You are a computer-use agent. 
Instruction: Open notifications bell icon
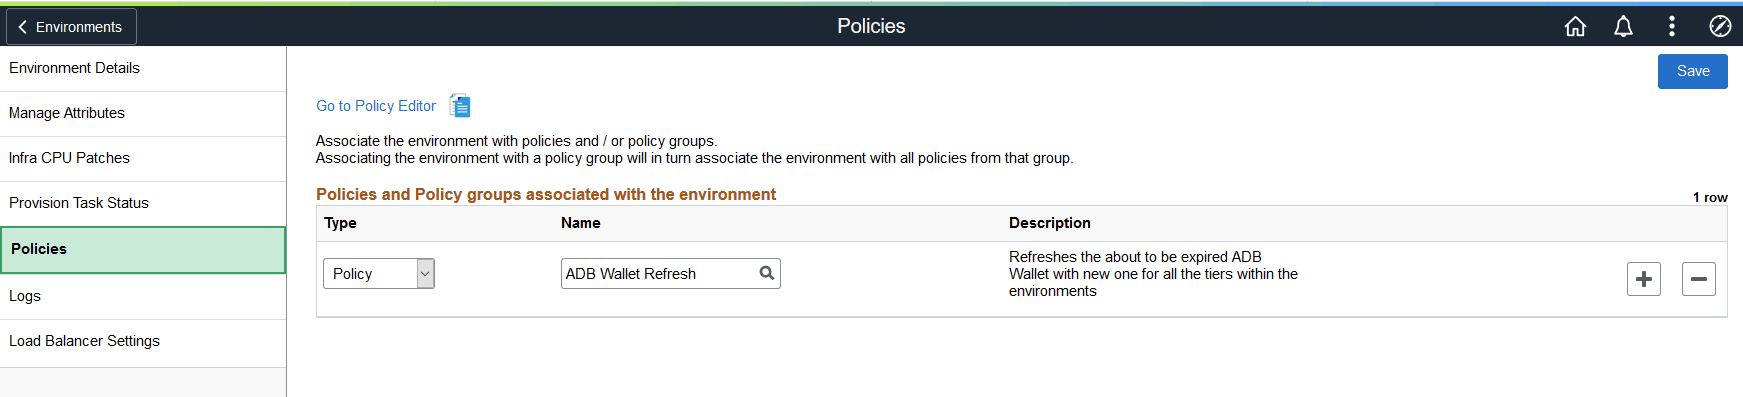1623,27
